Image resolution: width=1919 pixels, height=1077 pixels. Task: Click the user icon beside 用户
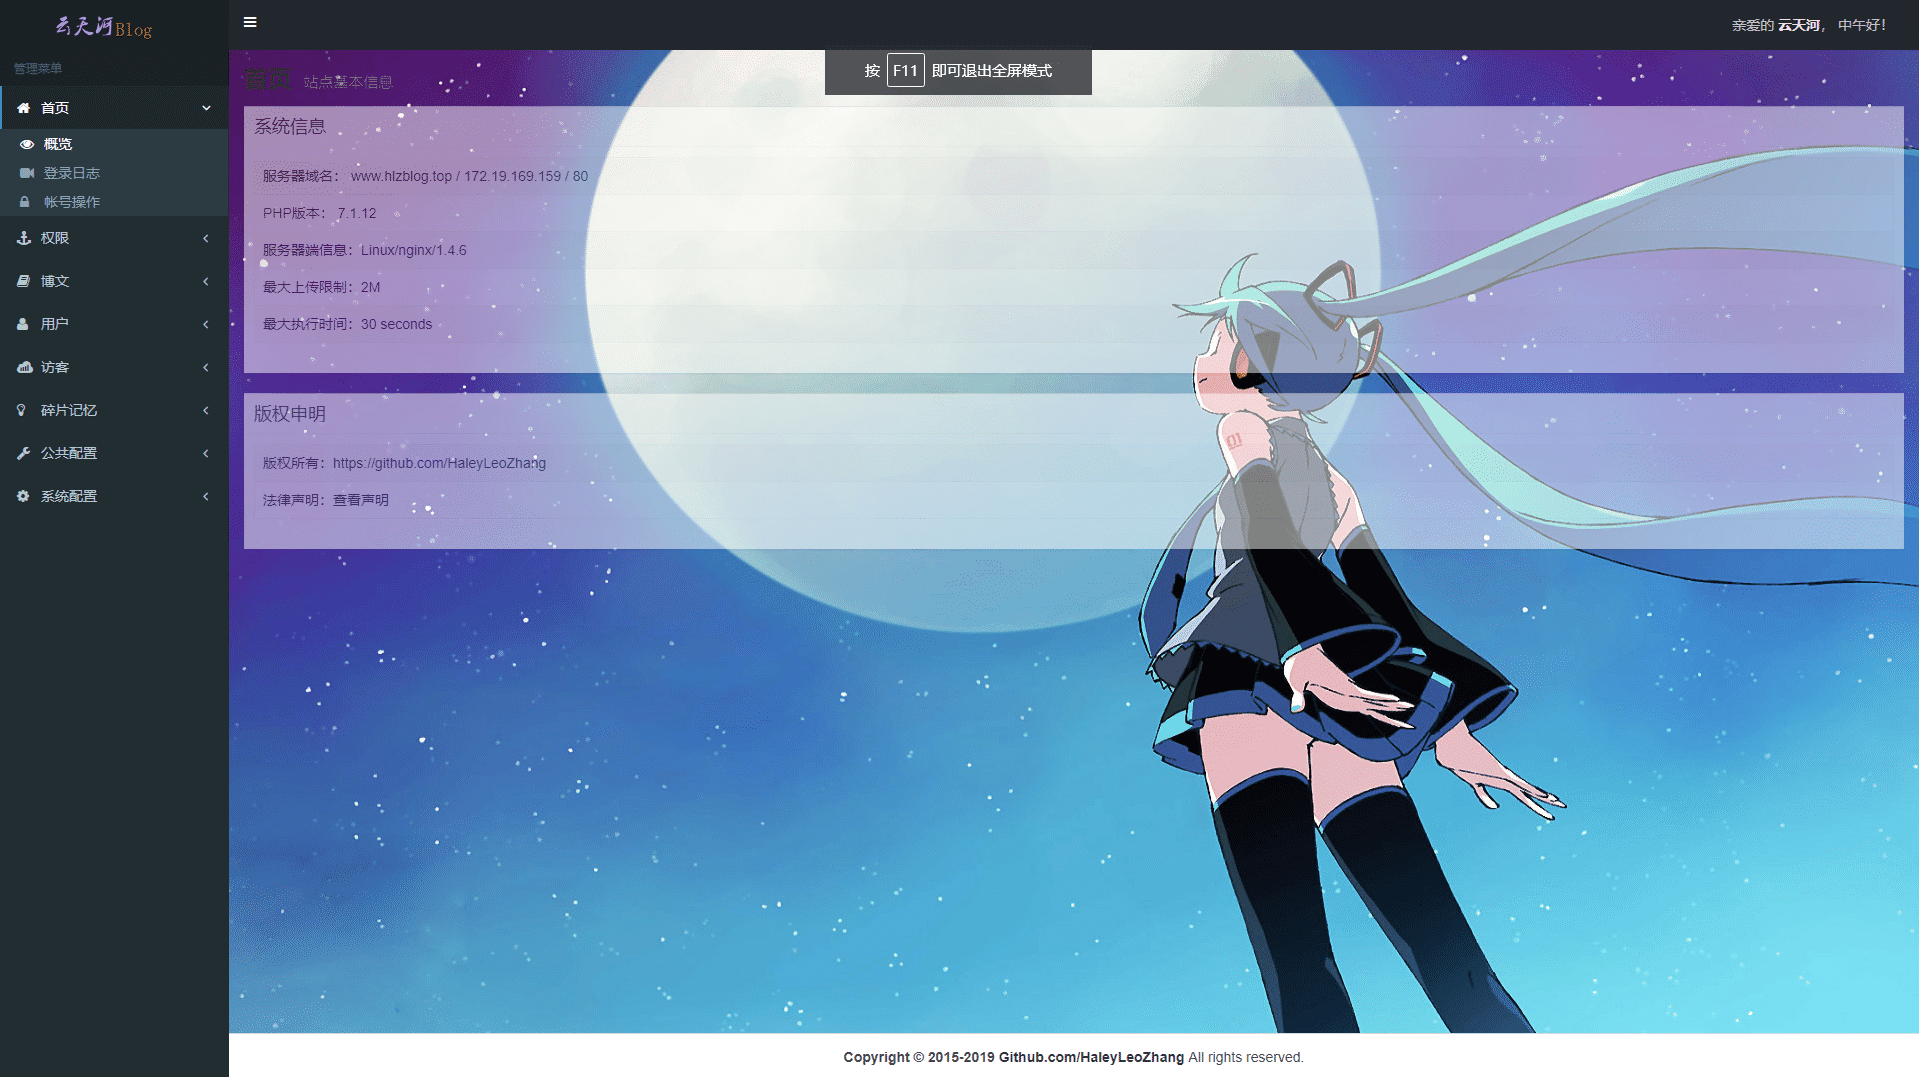click(23, 324)
